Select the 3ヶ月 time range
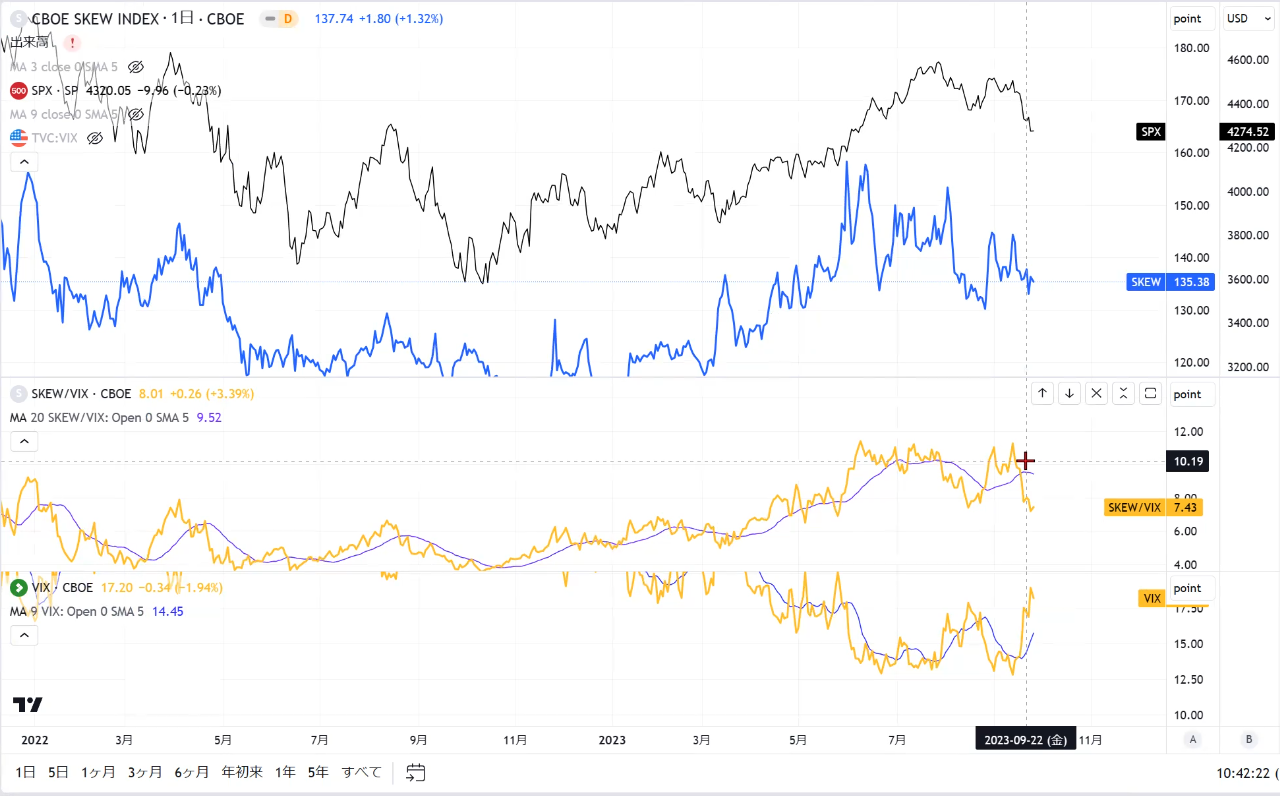This screenshot has height=796, width=1280. (145, 772)
